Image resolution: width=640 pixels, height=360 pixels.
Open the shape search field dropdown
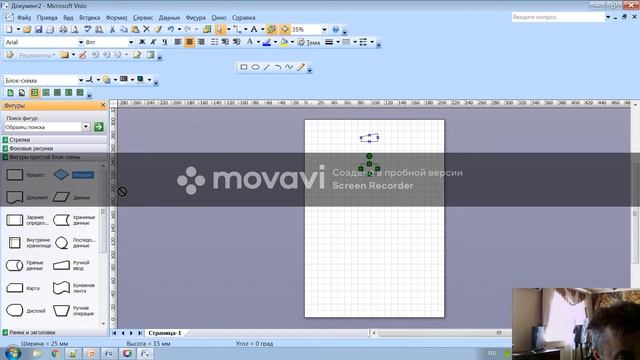(86, 127)
